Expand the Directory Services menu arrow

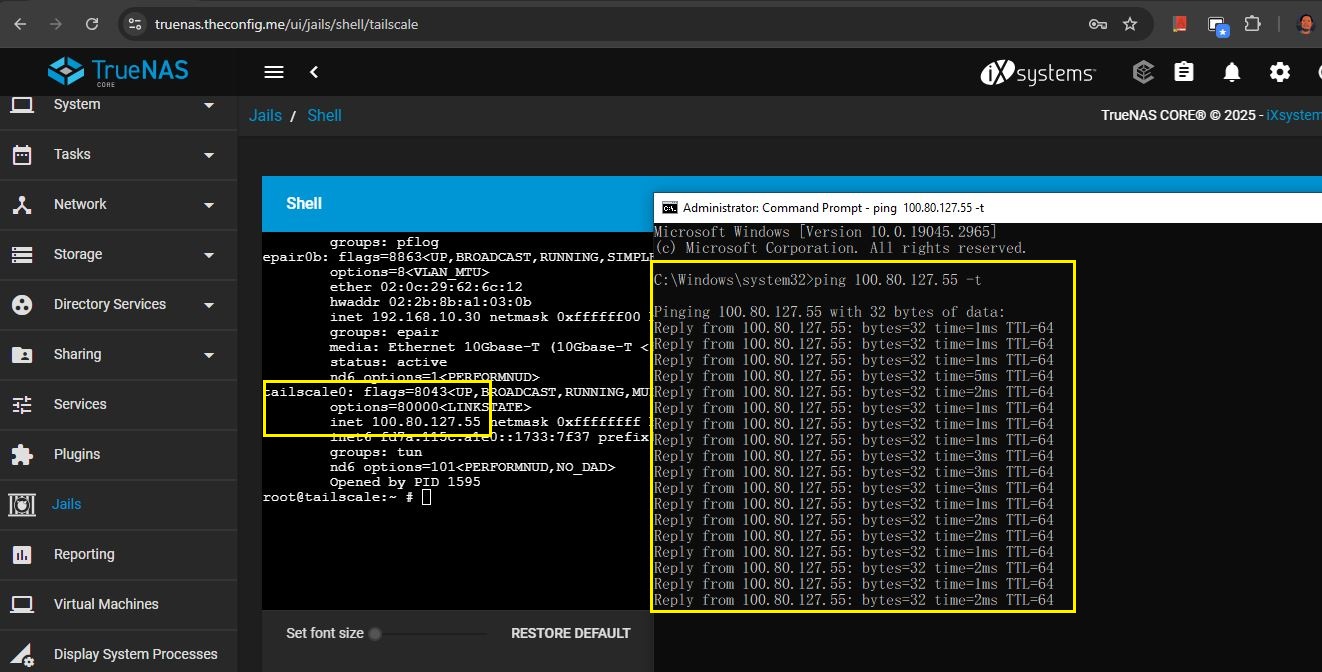pyautogui.click(x=209, y=305)
